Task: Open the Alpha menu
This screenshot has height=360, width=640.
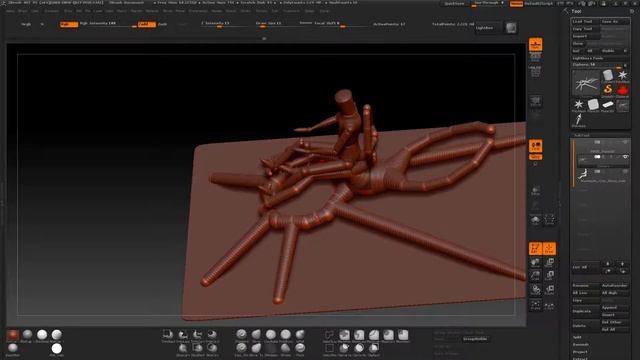Action: click(x=10, y=11)
